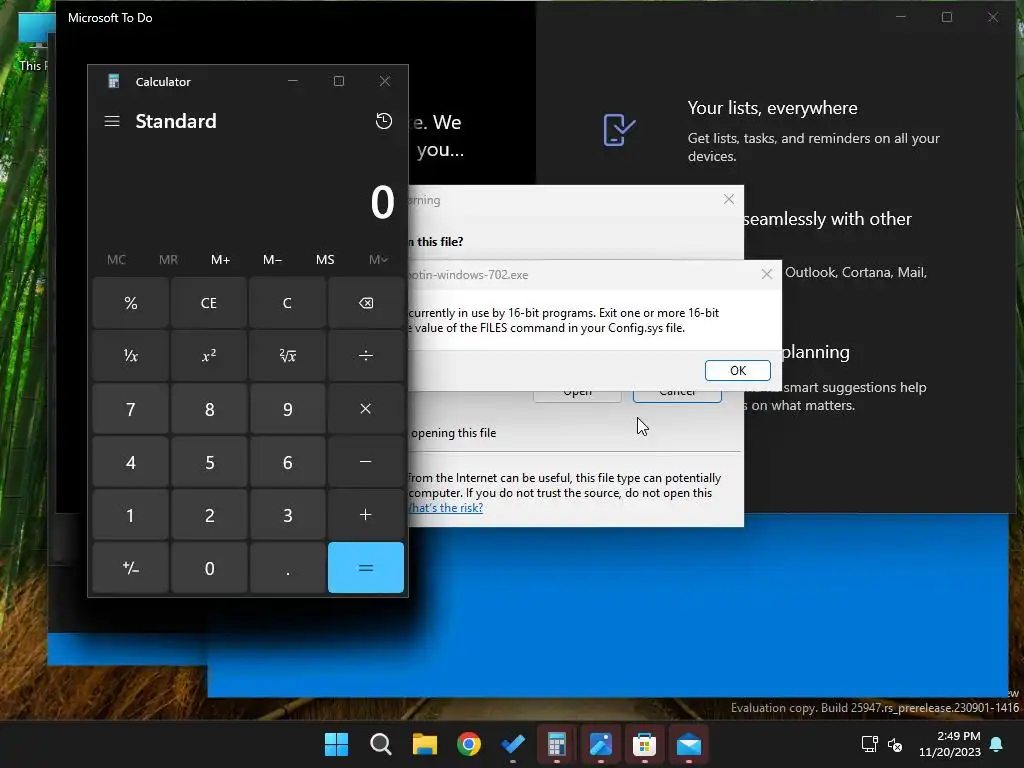This screenshot has width=1024, height=768.
Task: Open the Windows Start menu
Action: [336, 744]
